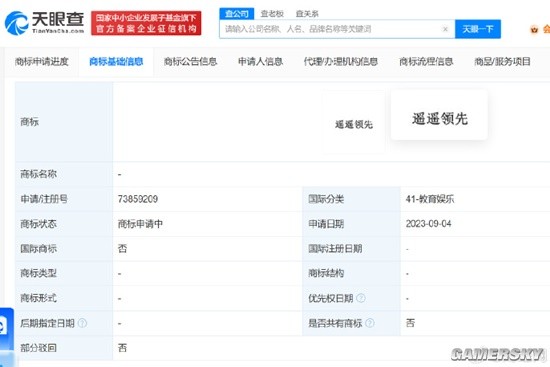Switch to the 代理/办理机构信息 tab
550x367 pixels.
tap(341, 62)
